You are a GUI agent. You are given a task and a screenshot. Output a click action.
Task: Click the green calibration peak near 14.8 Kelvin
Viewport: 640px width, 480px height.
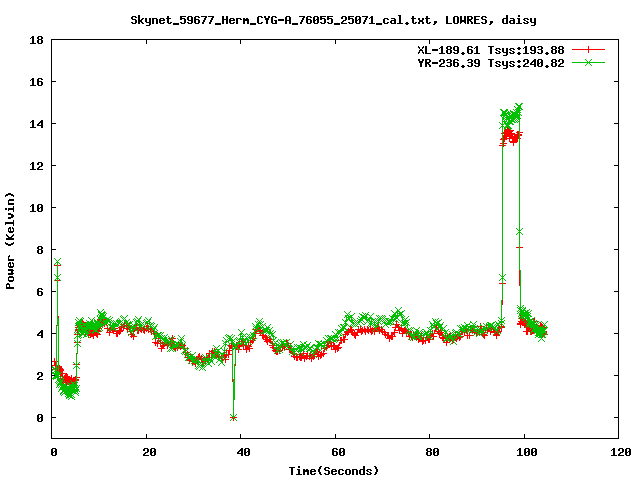click(x=519, y=107)
